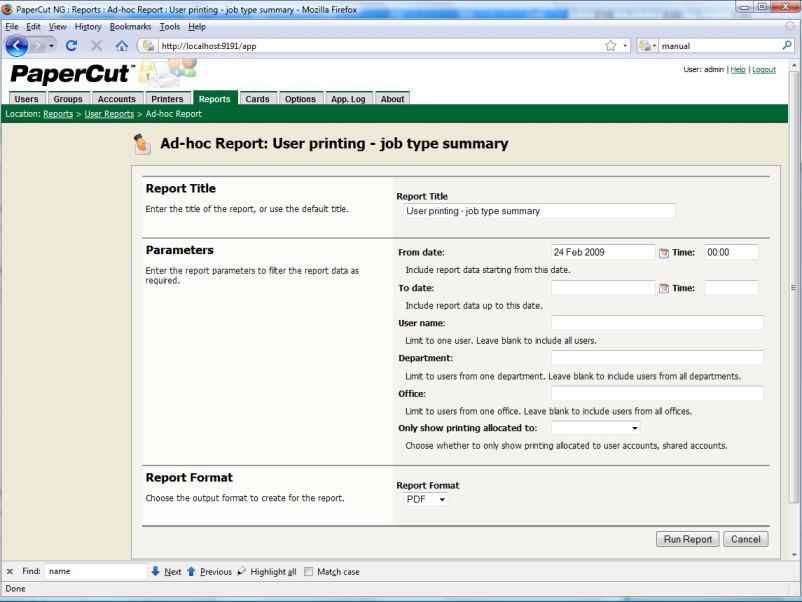Screen dimensions: 802x602
Task: Click the Forward navigation arrow
Action: 37,46
